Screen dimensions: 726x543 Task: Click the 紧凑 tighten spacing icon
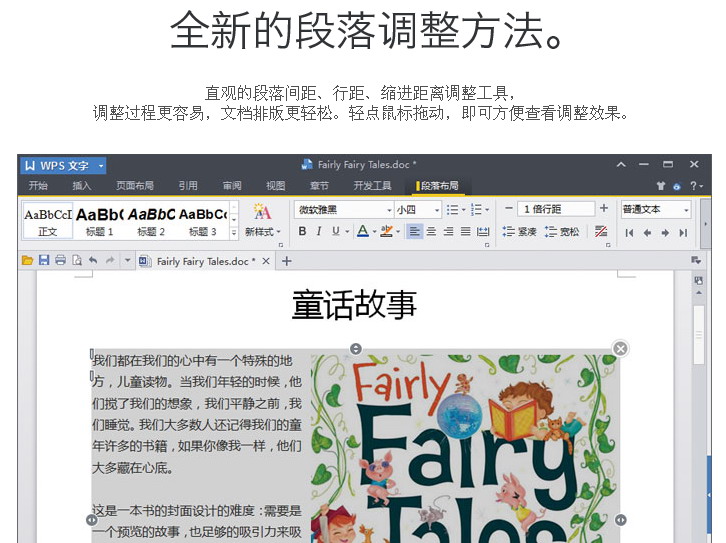click(519, 232)
